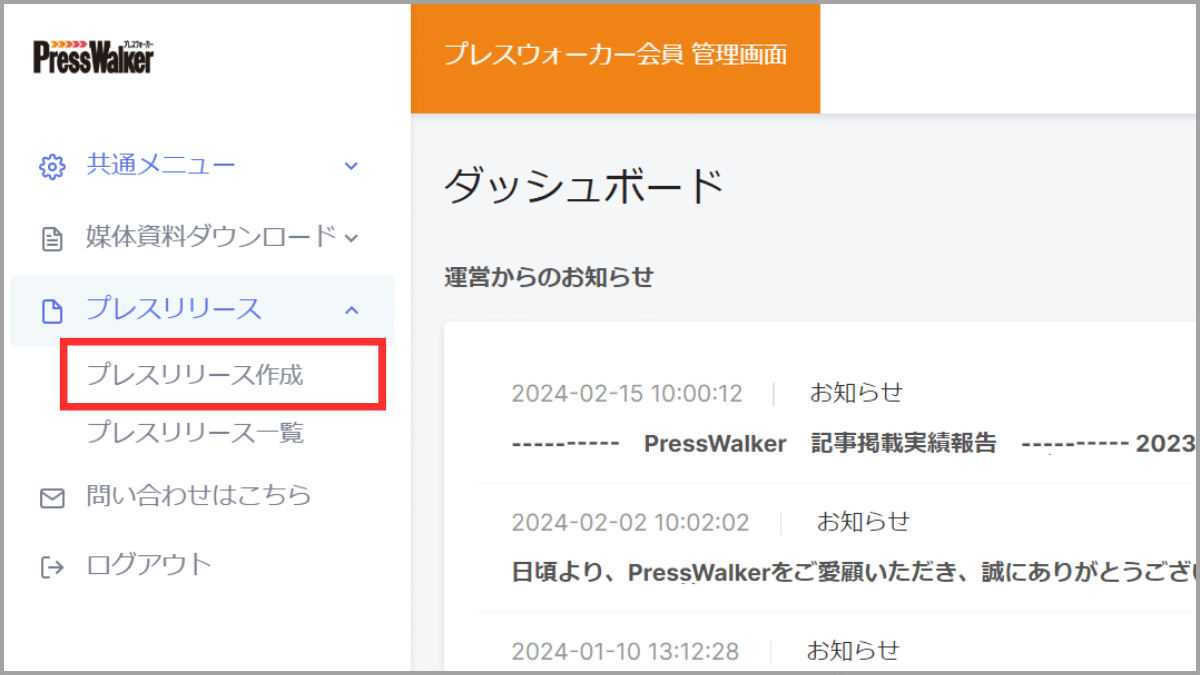Click the envelope icon beside 問い合わせはこちら

[x=52, y=496]
